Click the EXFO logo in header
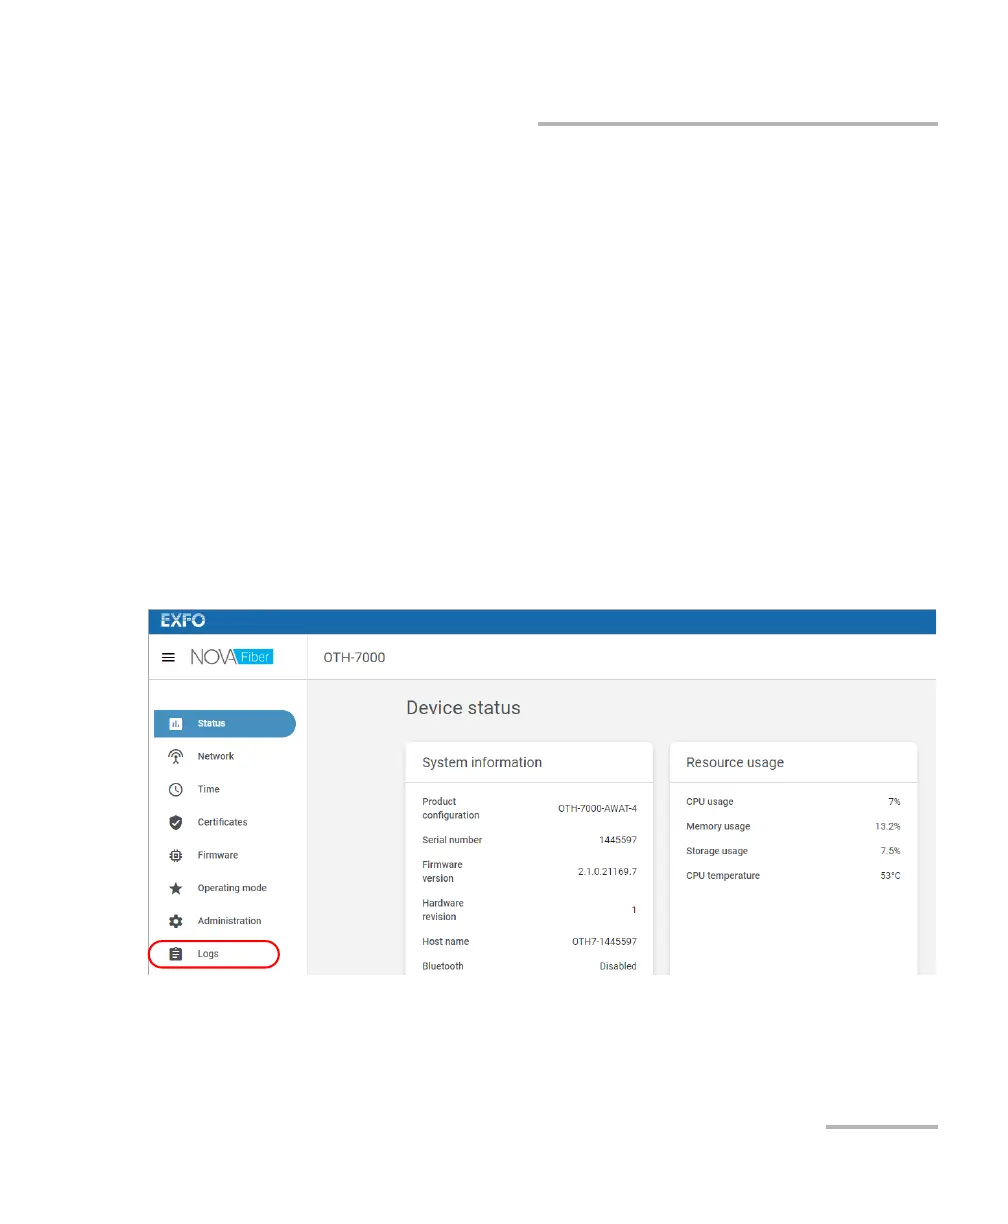1008x1224 pixels. tap(183, 621)
